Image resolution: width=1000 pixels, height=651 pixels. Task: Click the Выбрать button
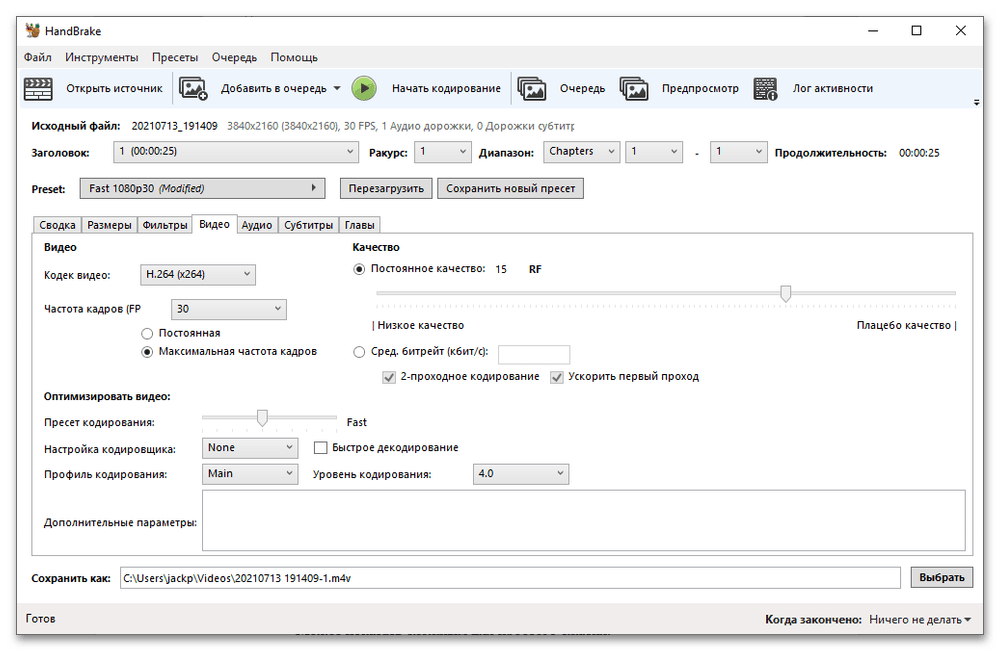(939, 577)
